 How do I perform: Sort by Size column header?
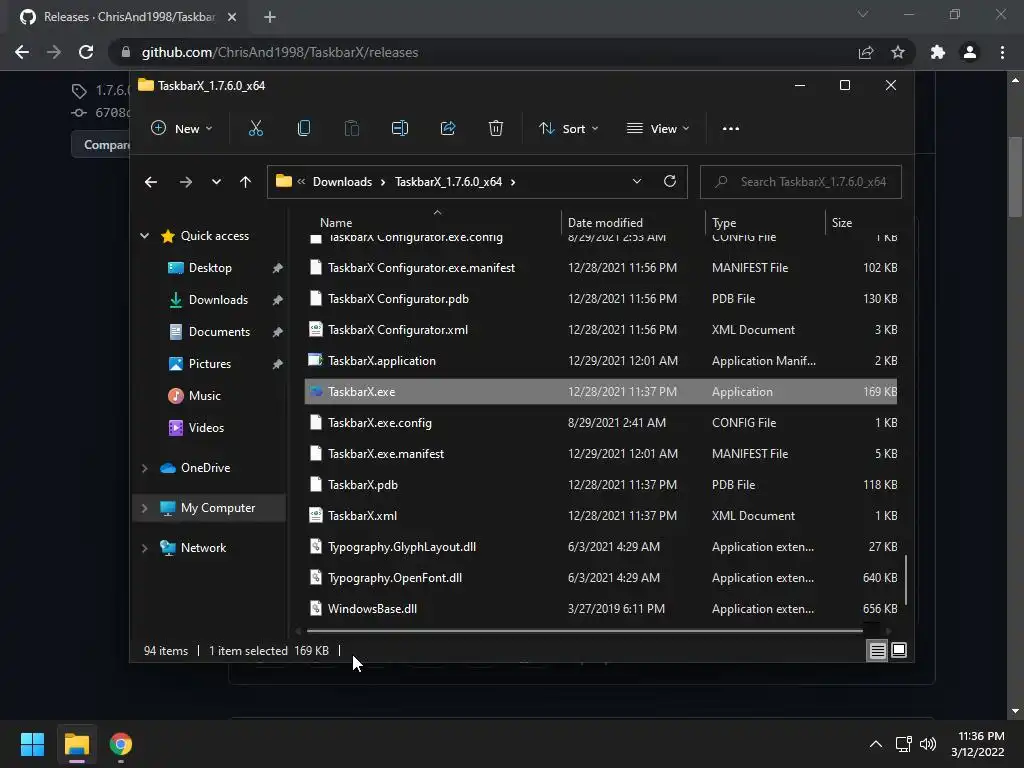863,223
